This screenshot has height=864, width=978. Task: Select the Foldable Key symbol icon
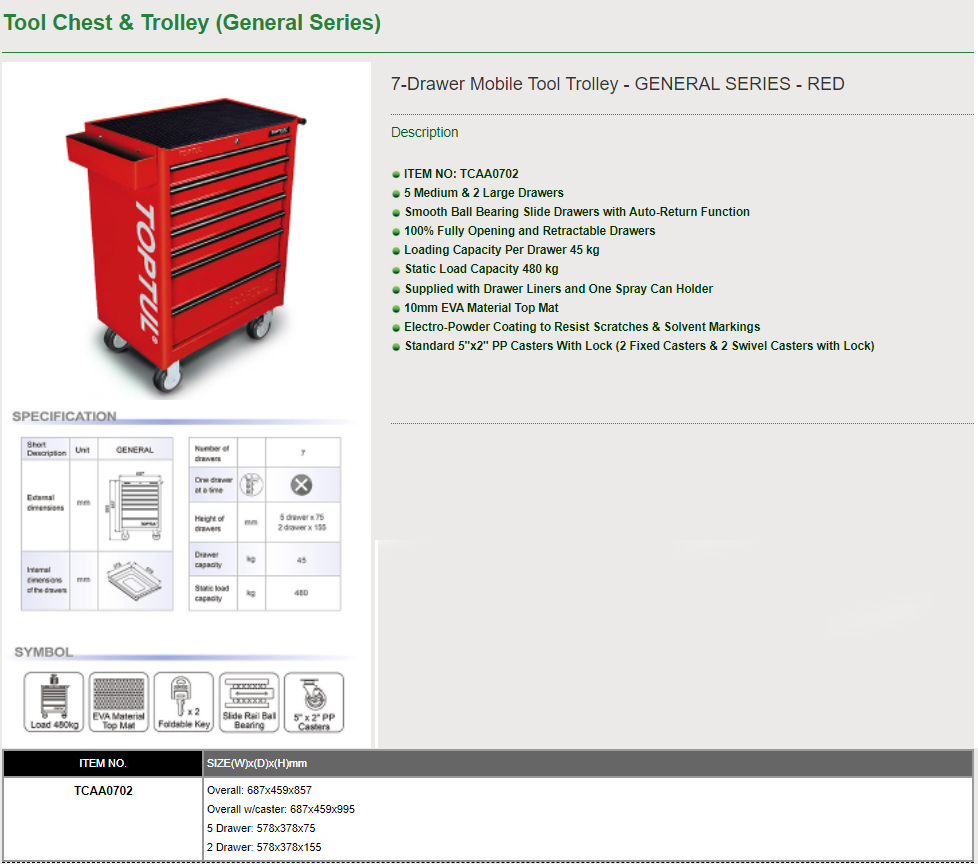(184, 701)
